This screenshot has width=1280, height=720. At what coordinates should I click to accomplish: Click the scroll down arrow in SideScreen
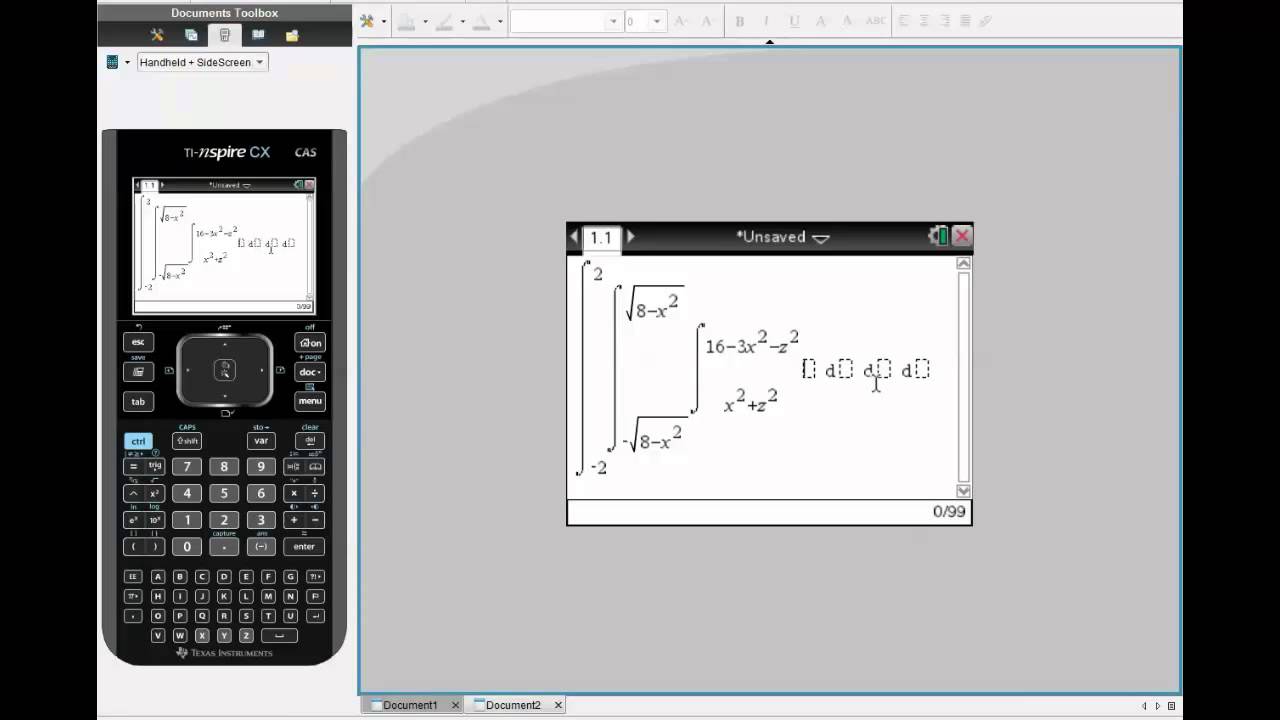point(963,490)
